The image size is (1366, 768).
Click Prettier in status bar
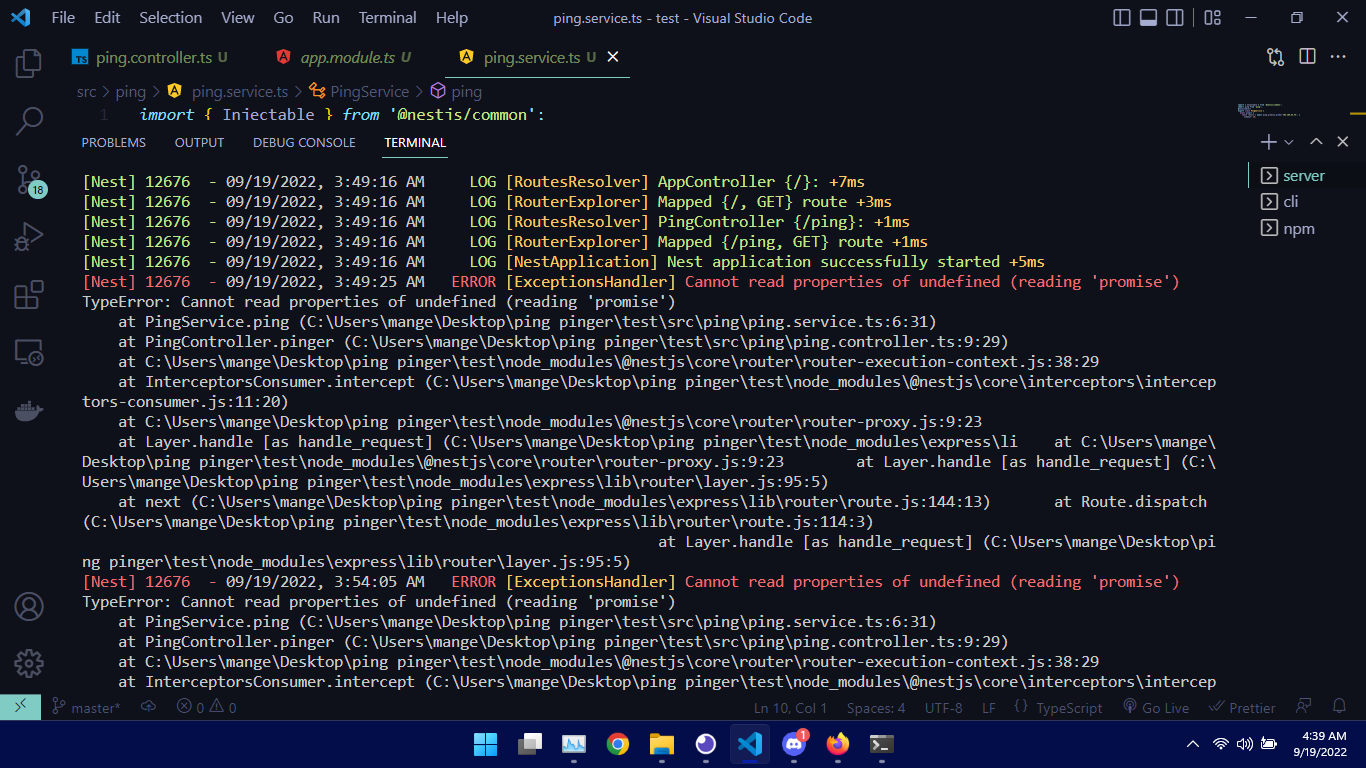(1242, 707)
